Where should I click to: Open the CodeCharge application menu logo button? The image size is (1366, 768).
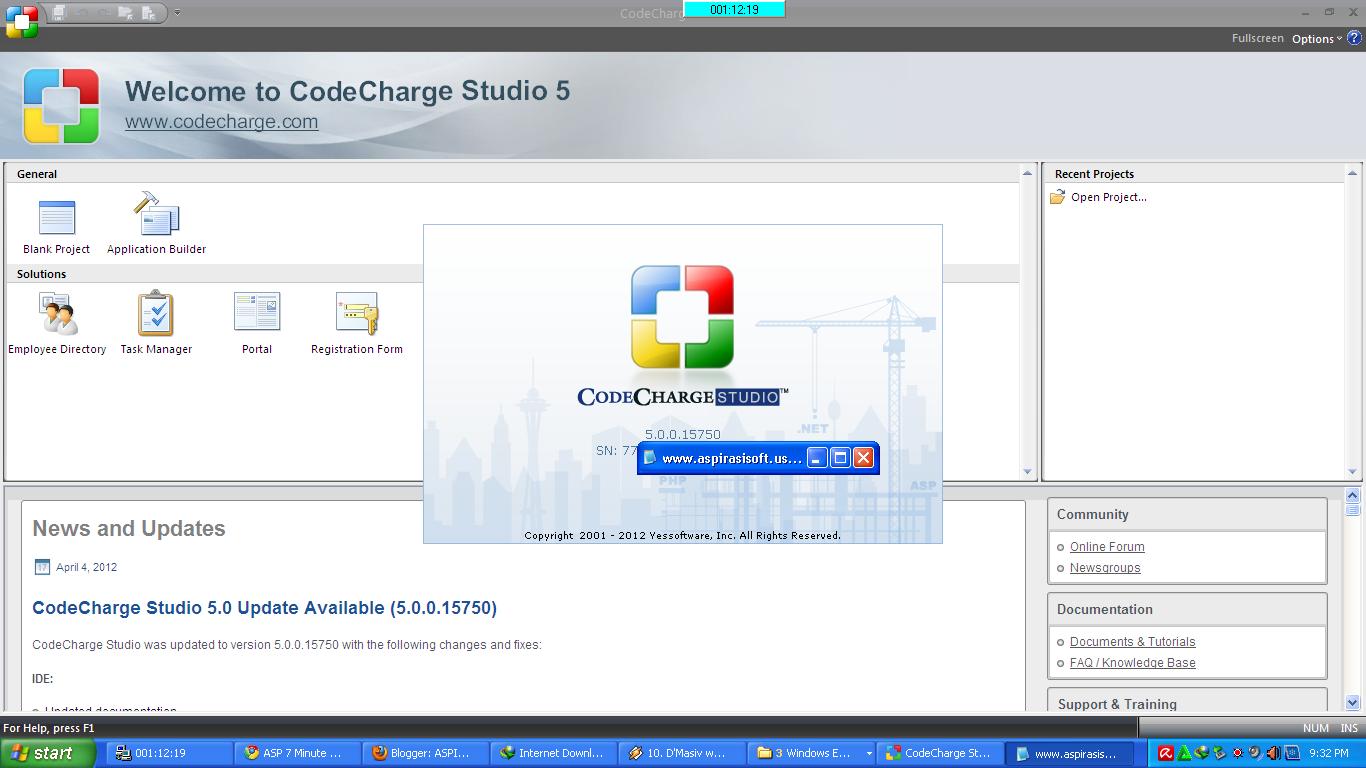click(x=21, y=21)
